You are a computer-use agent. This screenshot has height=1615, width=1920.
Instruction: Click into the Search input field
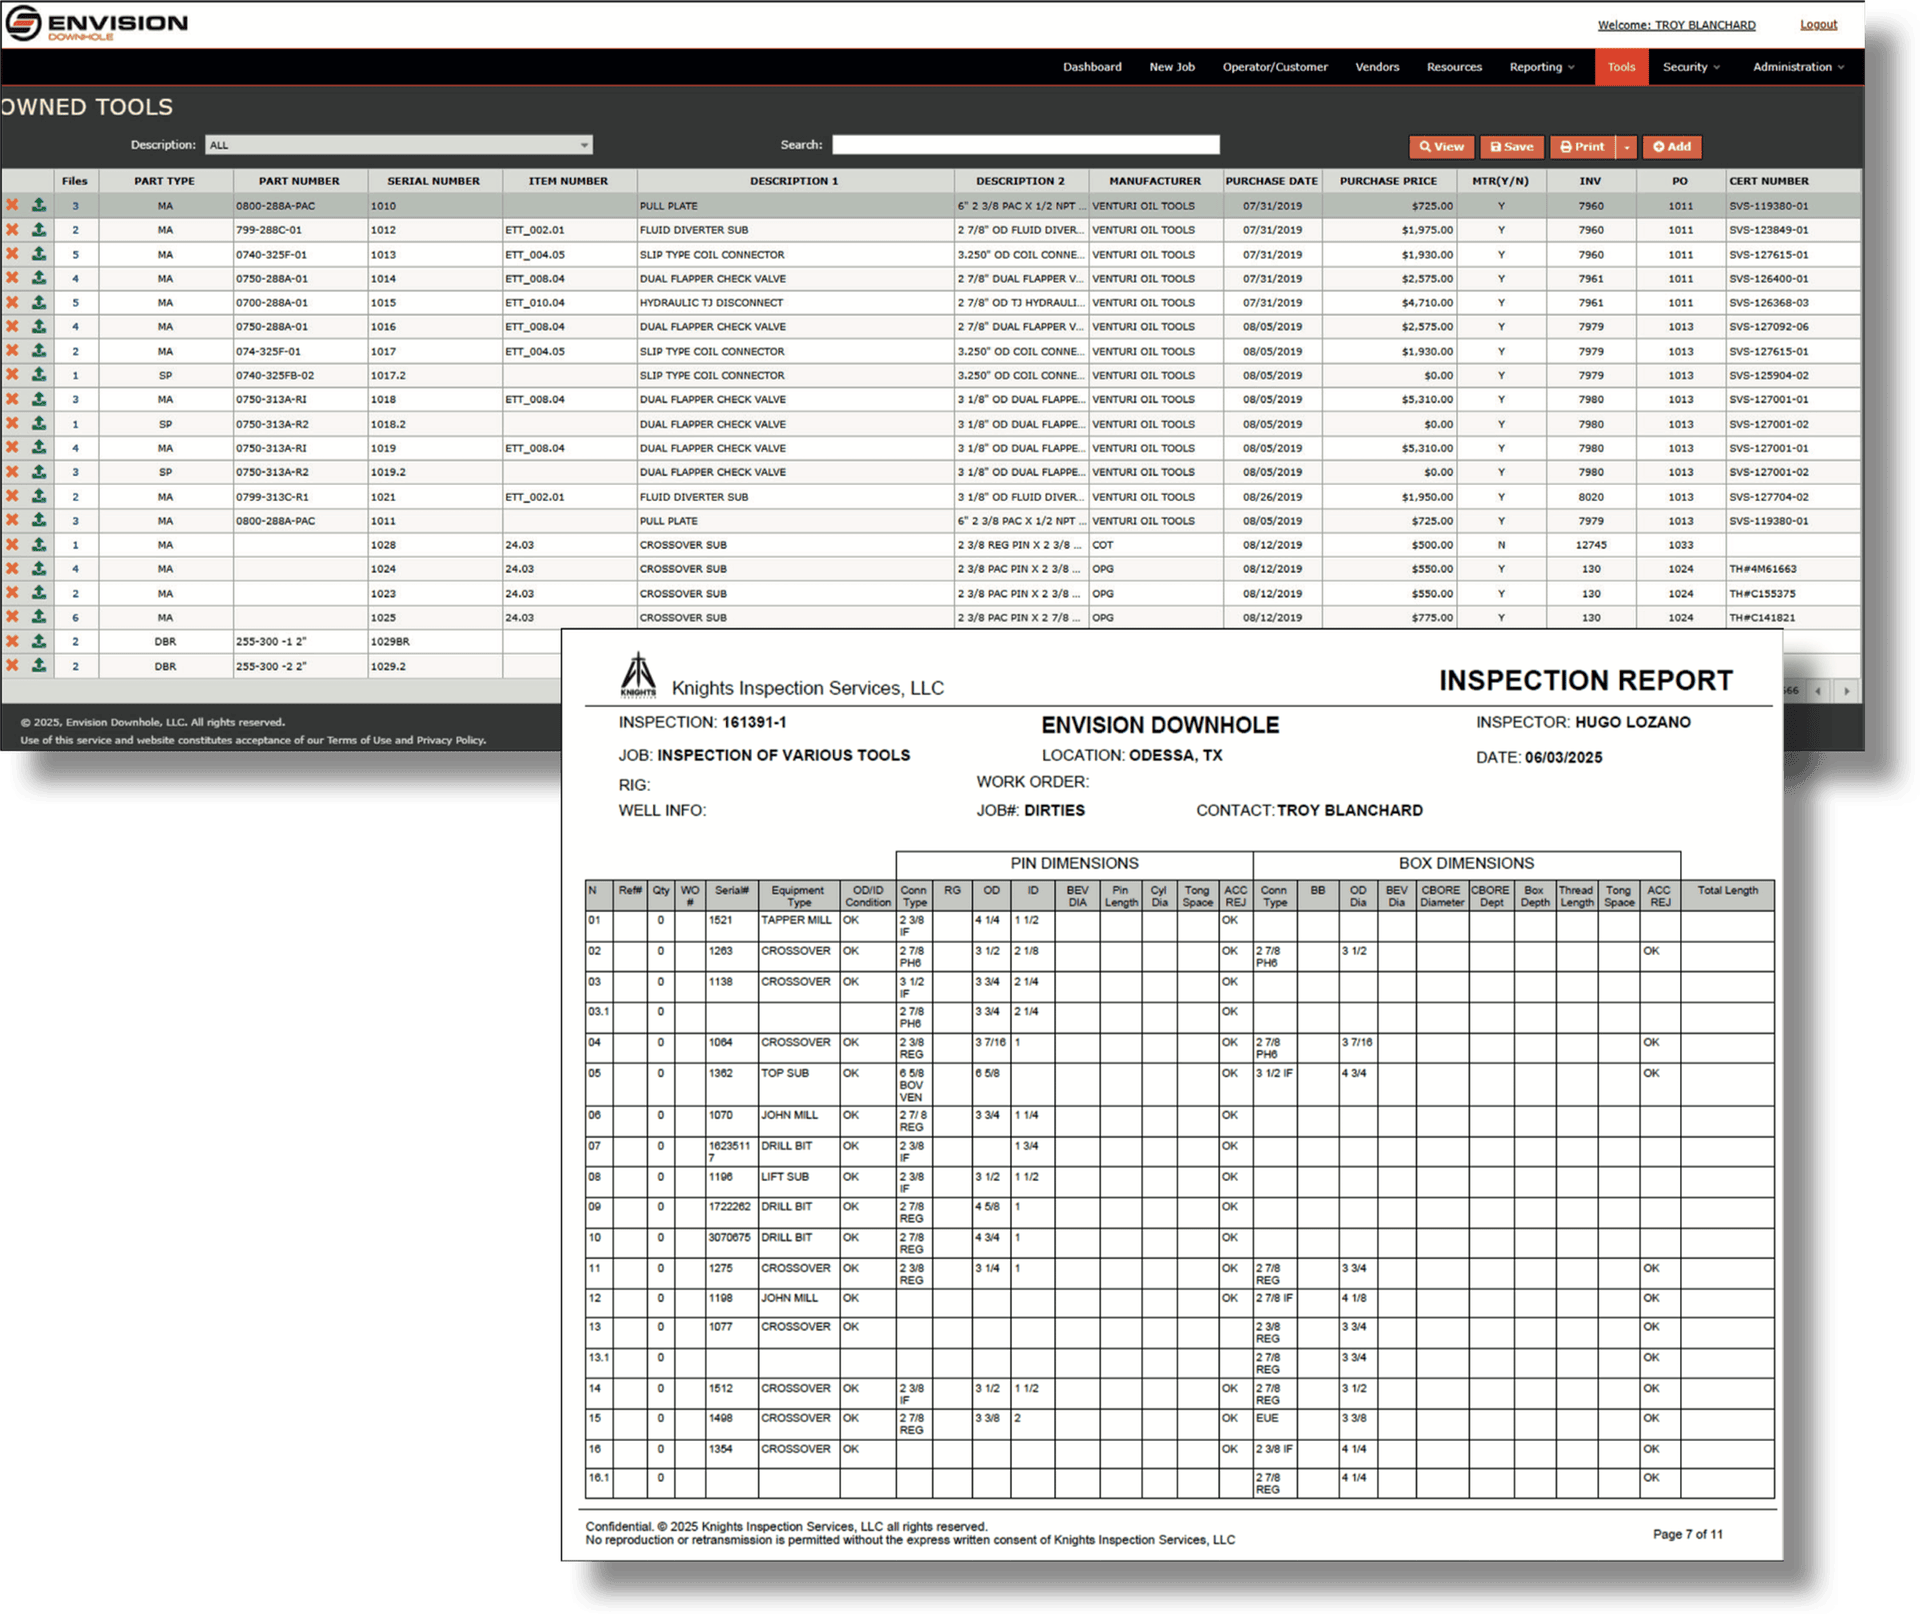(x=1025, y=145)
